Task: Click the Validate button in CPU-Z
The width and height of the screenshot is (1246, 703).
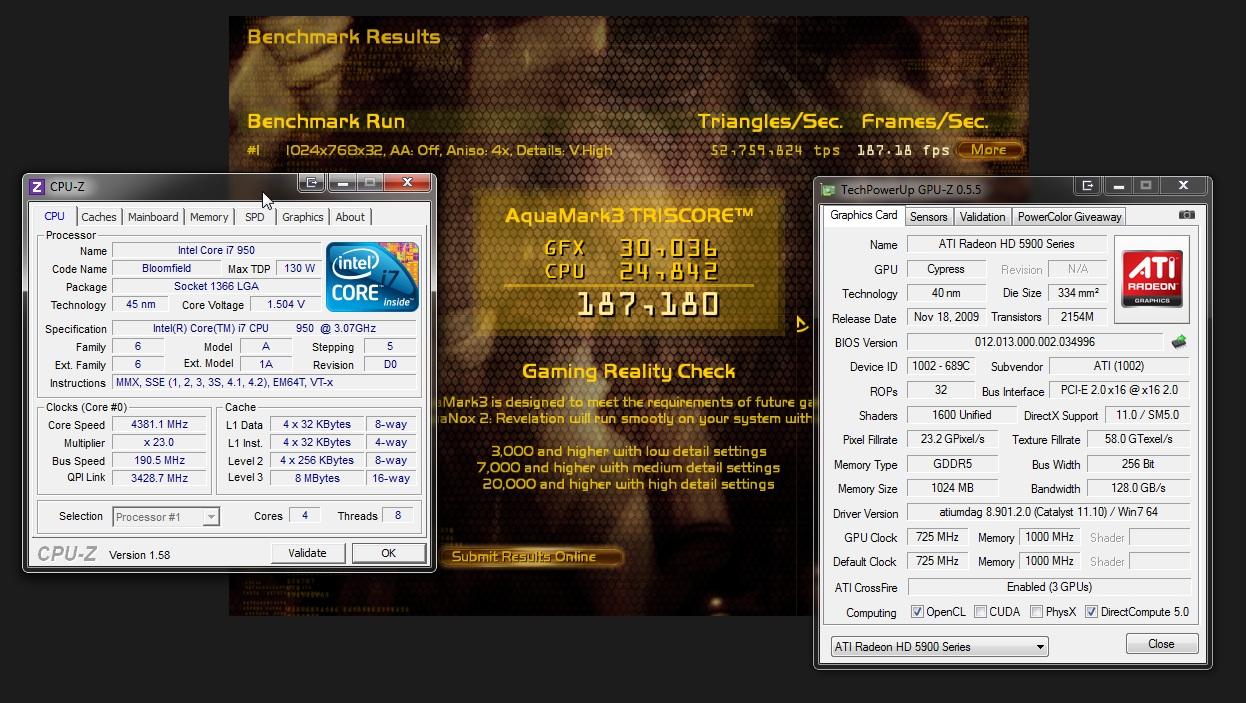Action: pyautogui.click(x=307, y=553)
